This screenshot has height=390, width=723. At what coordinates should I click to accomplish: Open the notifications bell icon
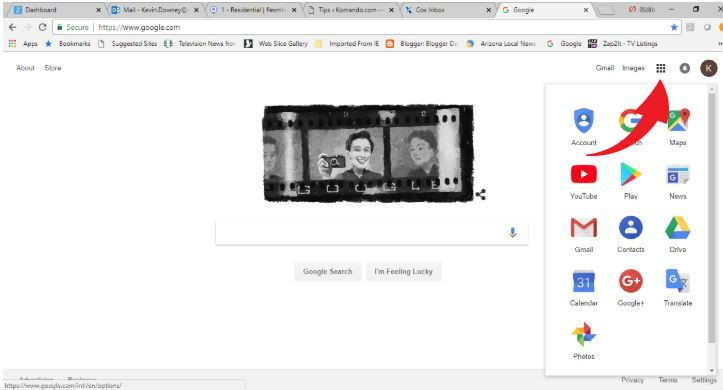click(x=685, y=68)
